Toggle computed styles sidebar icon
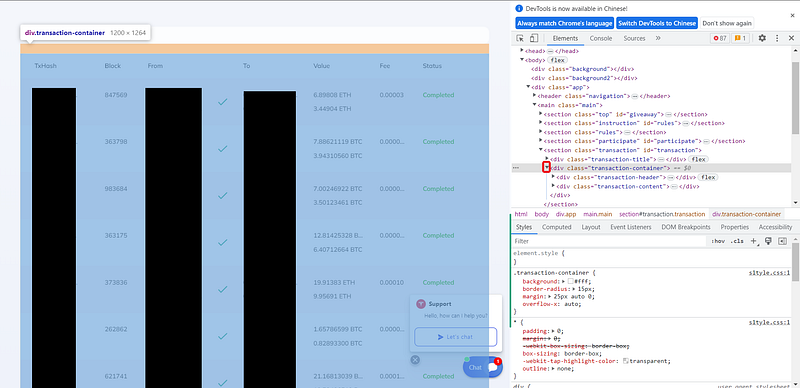This screenshot has height=388, width=800. coord(783,241)
